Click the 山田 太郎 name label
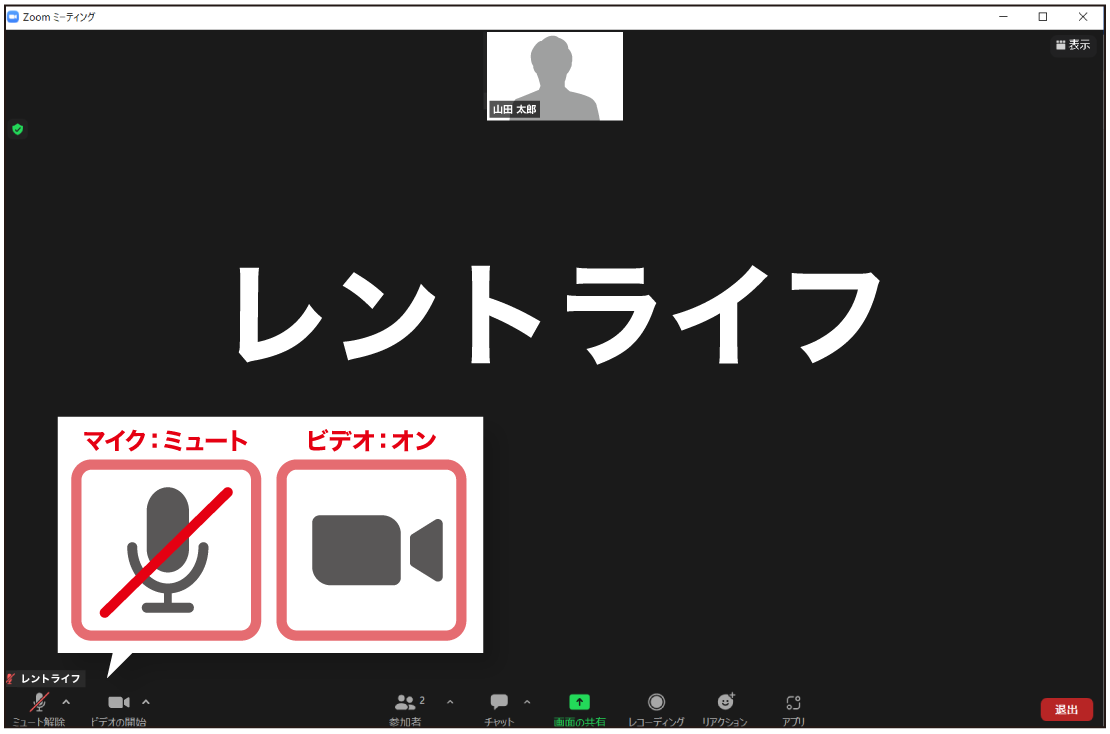Screen dimensions: 1110x734 pyautogui.click(x=515, y=109)
